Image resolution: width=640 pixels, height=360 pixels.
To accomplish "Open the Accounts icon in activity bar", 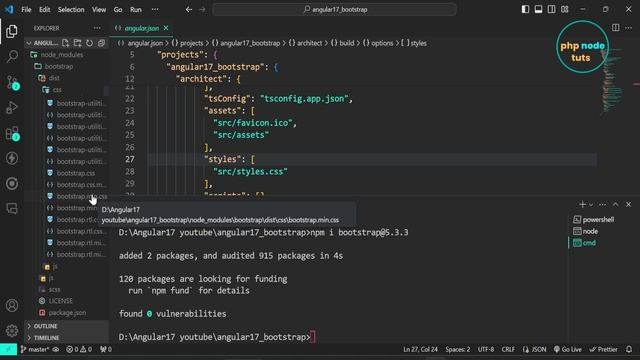I will click(x=12, y=305).
